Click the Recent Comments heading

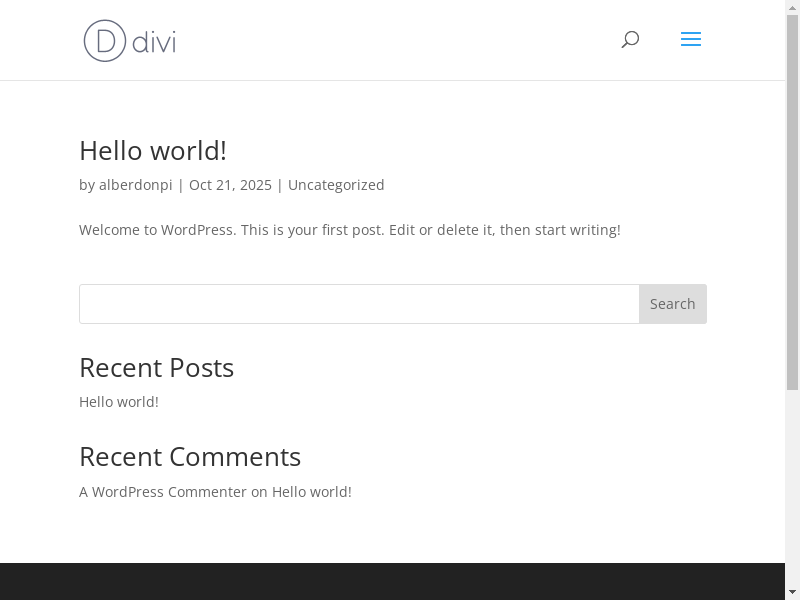[x=190, y=457]
